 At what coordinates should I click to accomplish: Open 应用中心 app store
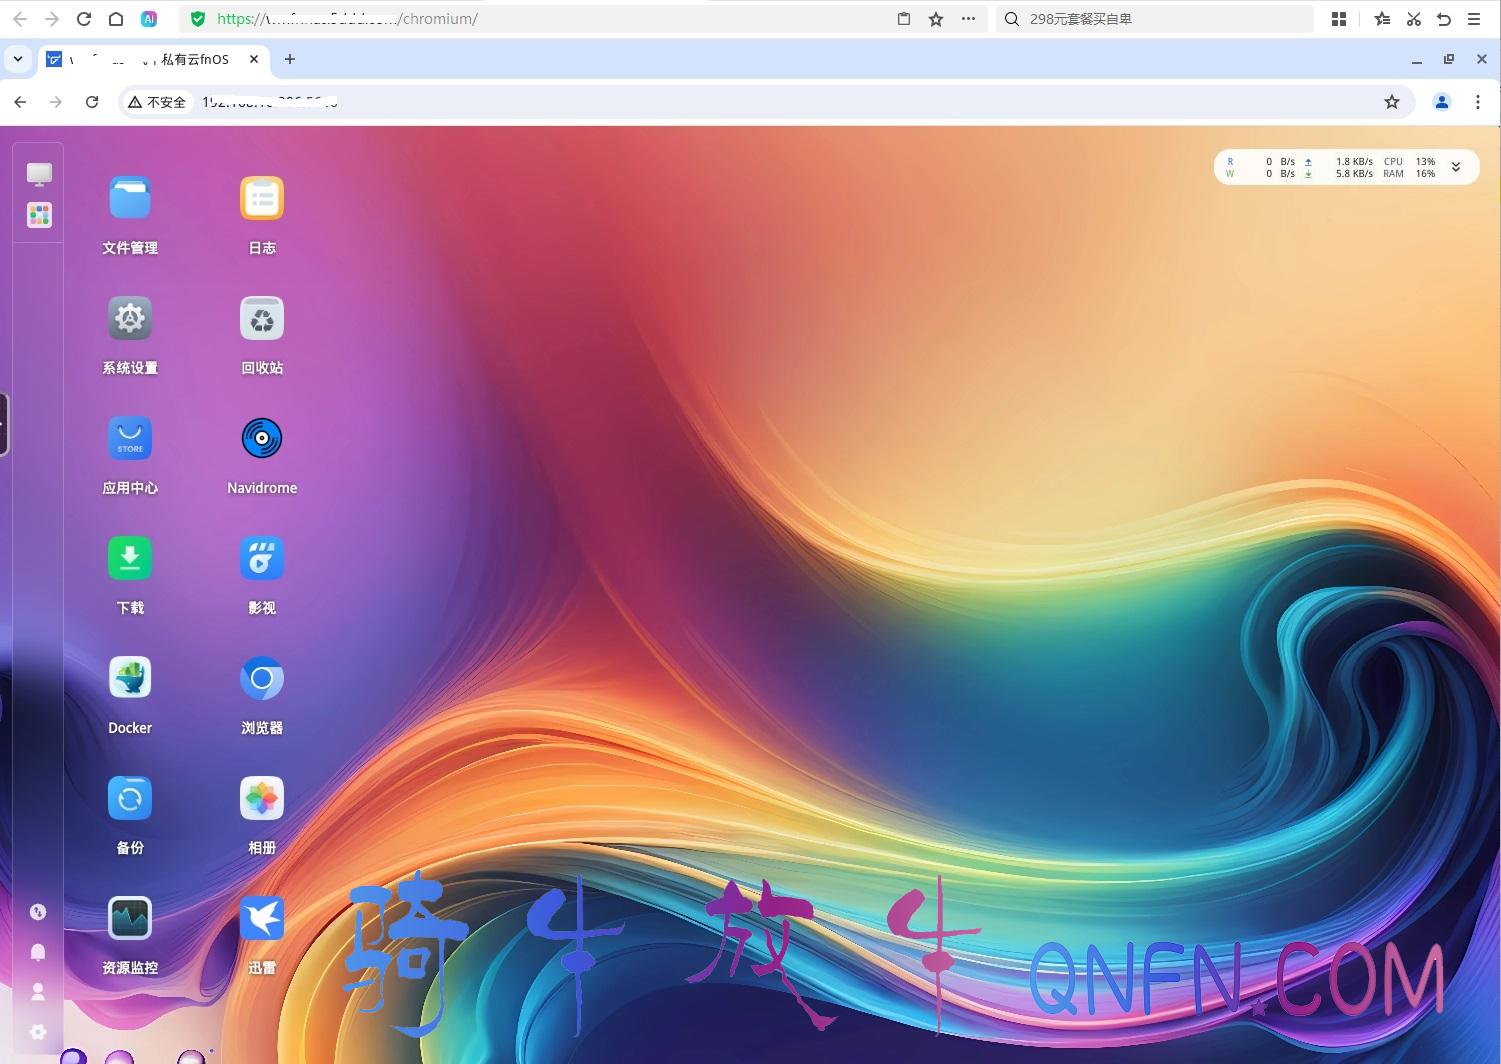click(x=130, y=439)
